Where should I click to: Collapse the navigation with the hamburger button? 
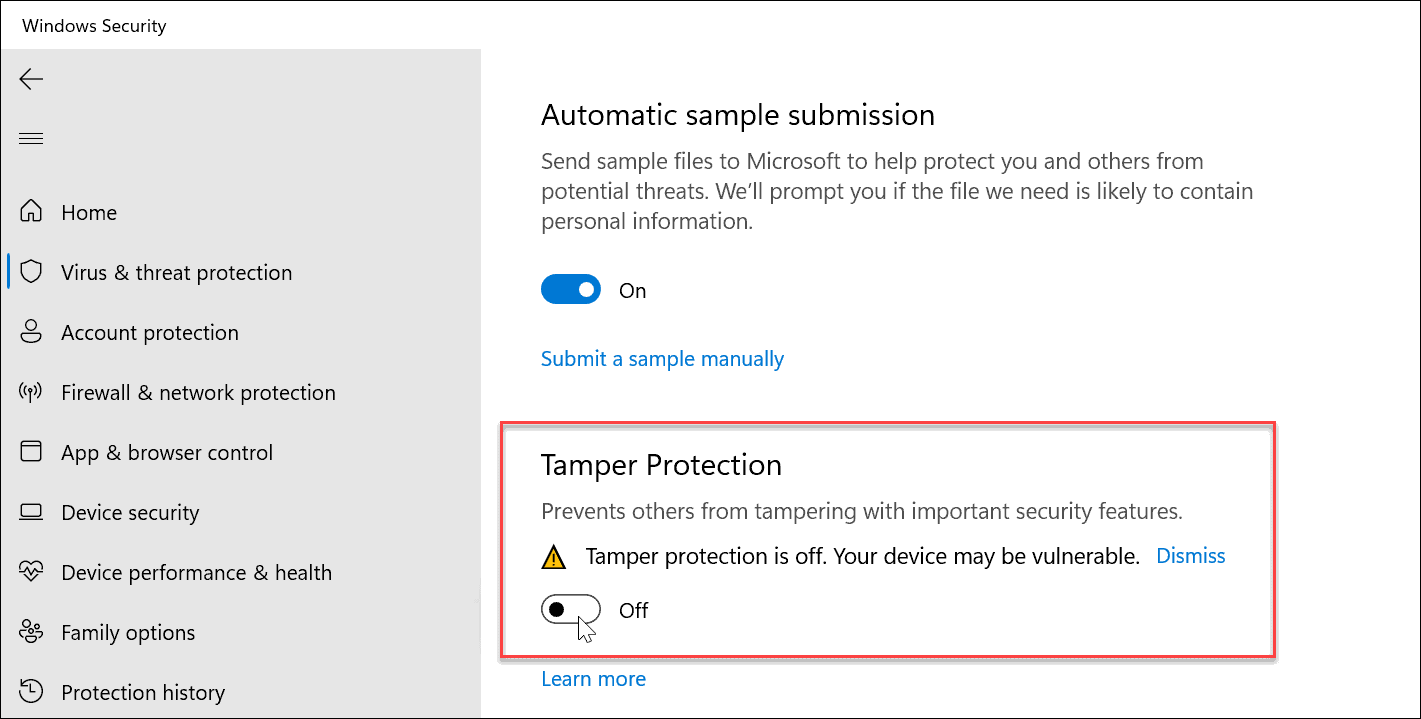[30, 137]
